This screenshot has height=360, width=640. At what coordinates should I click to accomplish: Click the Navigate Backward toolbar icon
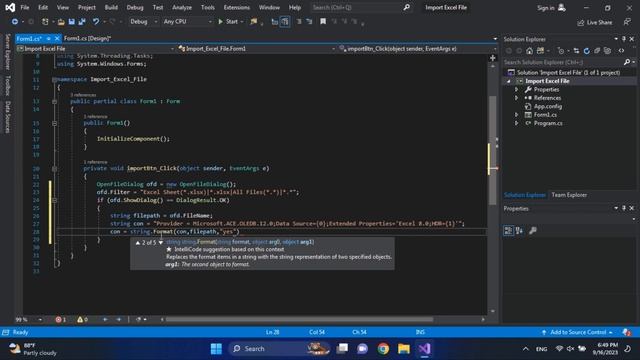pyautogui.click(x=15, y=22)
